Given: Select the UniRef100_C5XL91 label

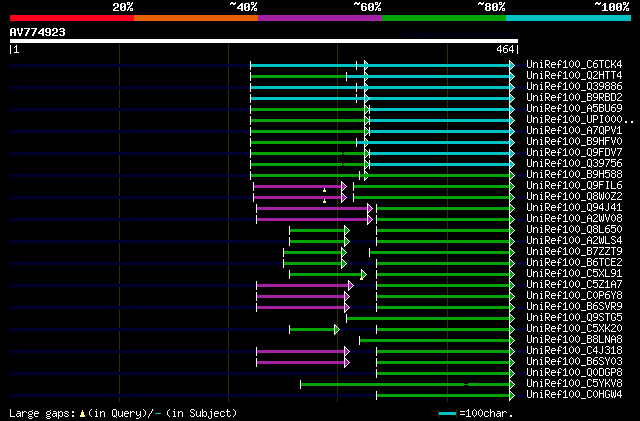Looking at the screenshot, I should pyautogui.click(x=574, y=274).
